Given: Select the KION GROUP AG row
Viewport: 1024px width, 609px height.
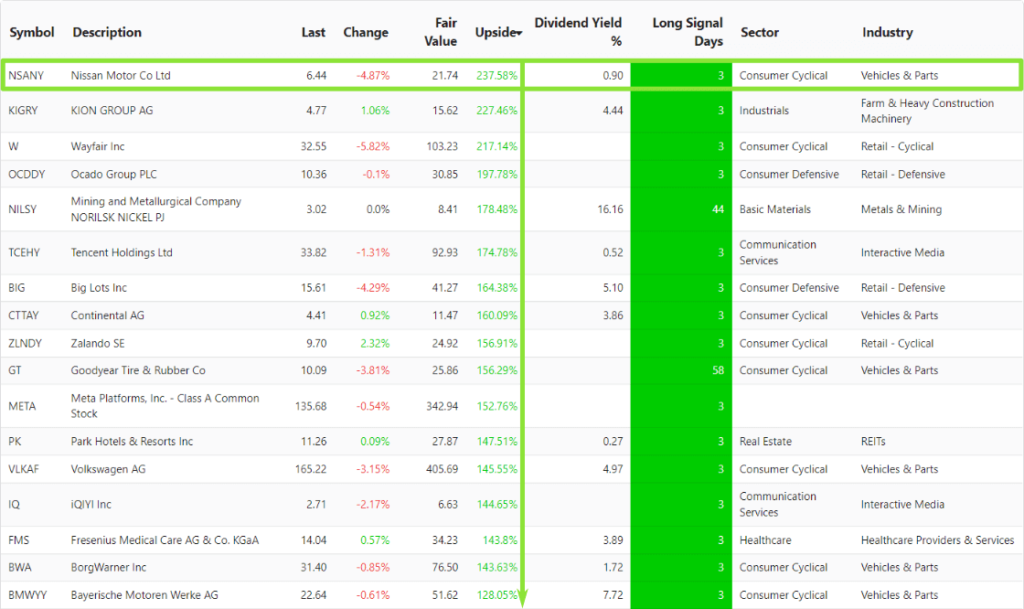Looking at the screenshot, I should (512, 111).
